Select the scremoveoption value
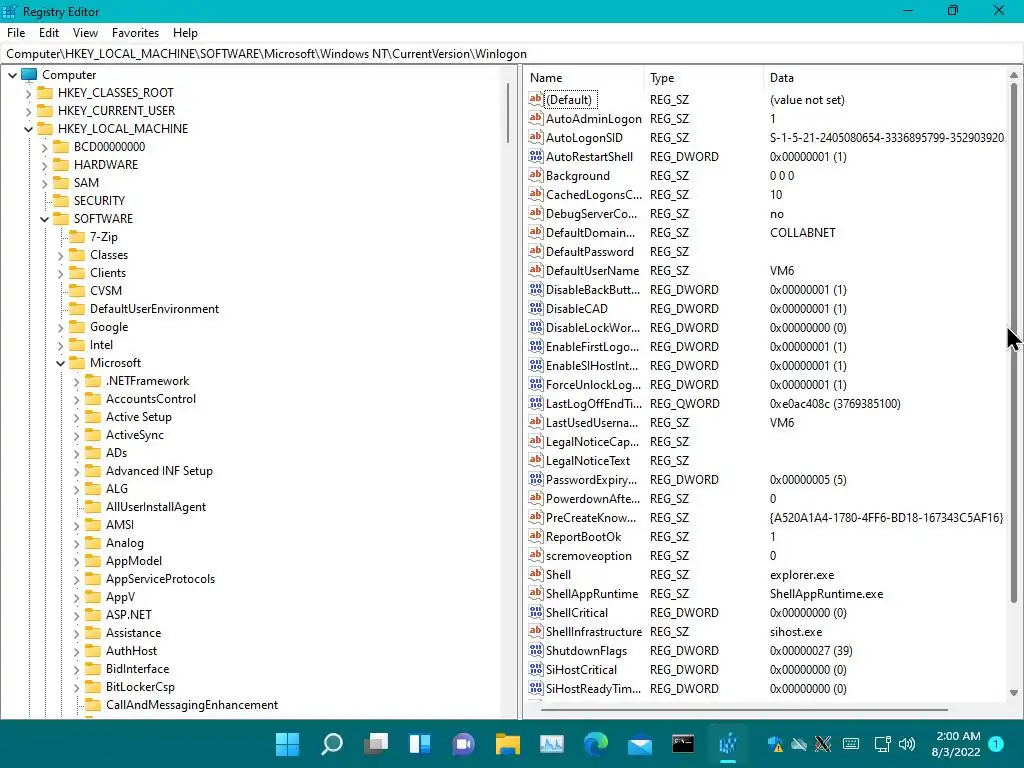The image size is (1024, 768). (x=588, y=556)
